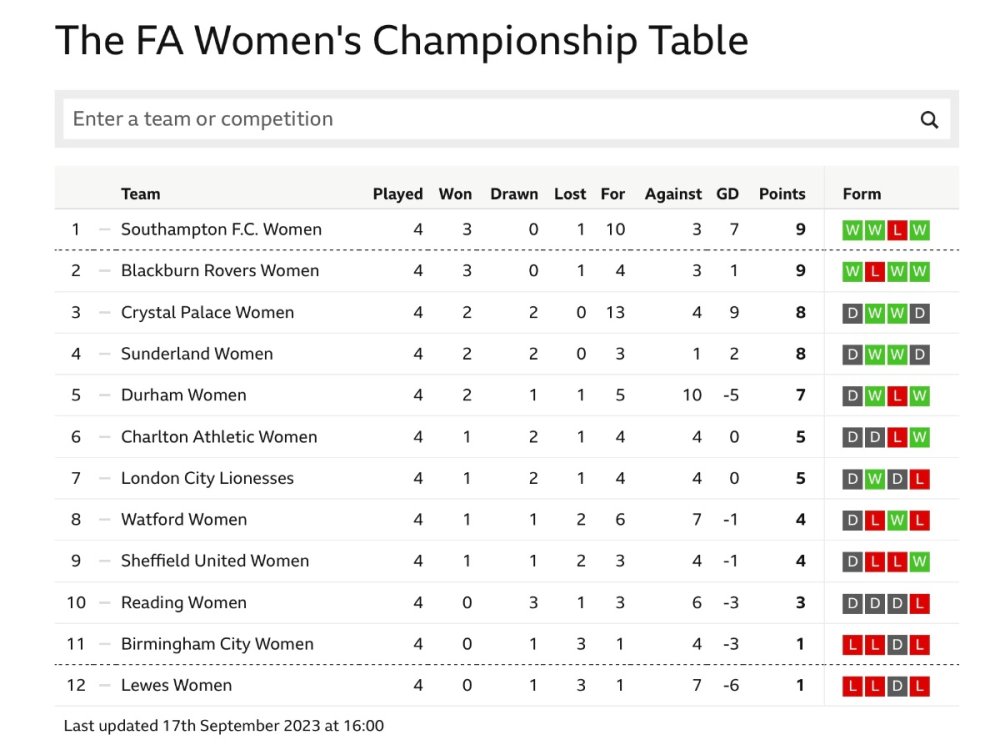Open the Crystal Palace Women team link
The width and height of the screenshot is (1000, 750).
point(207,313)
